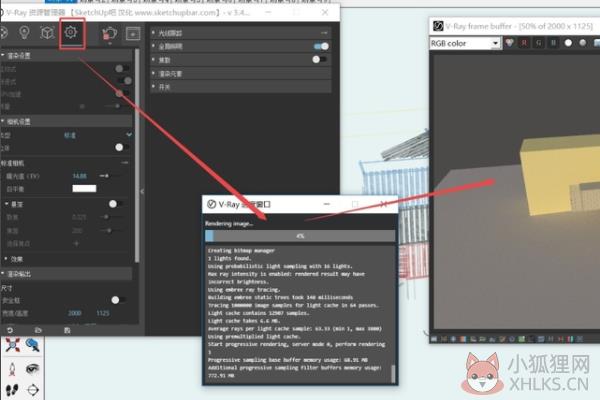Toggle GPU acceleration switch
This screenshot has height=400, width=600.
(x=122, y=93)
